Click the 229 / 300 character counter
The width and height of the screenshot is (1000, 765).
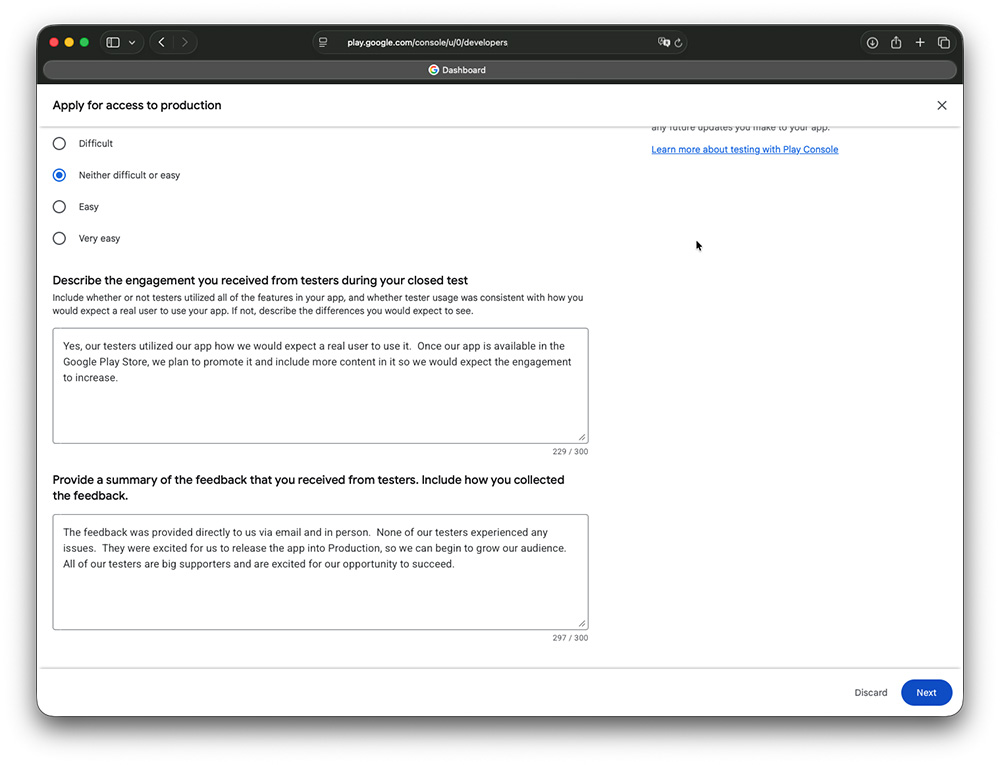pos(570,451)
